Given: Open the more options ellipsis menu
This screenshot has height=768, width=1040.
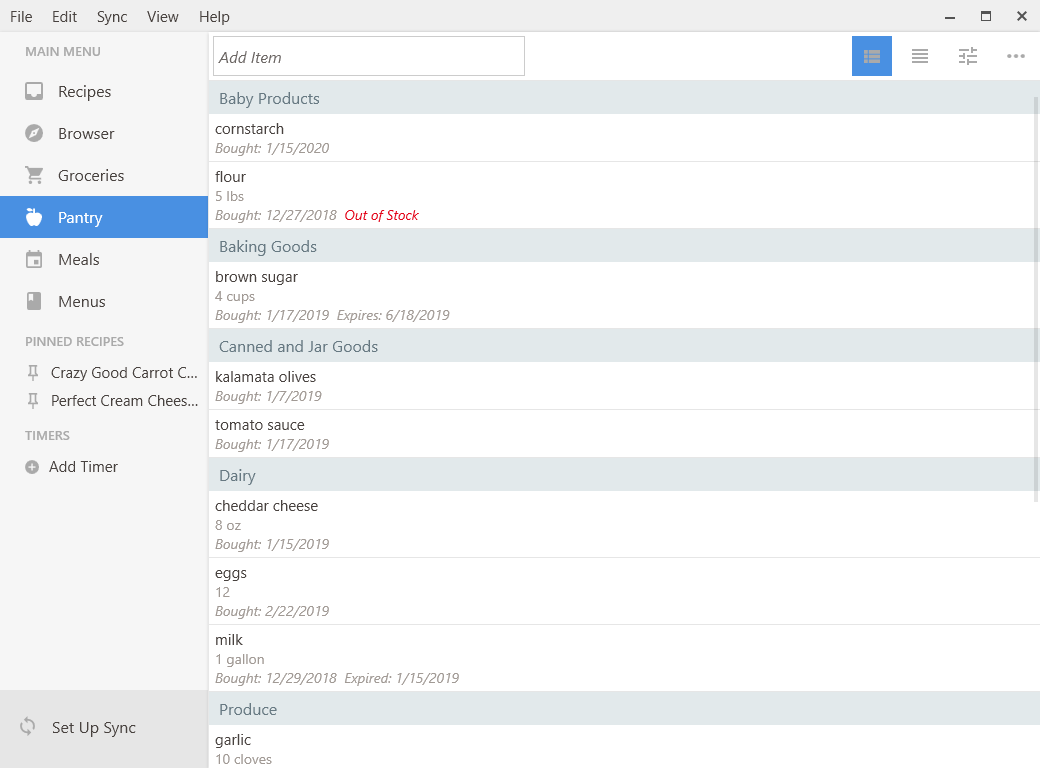Looking at the screenshot, I should click(x=1015, y=56).
